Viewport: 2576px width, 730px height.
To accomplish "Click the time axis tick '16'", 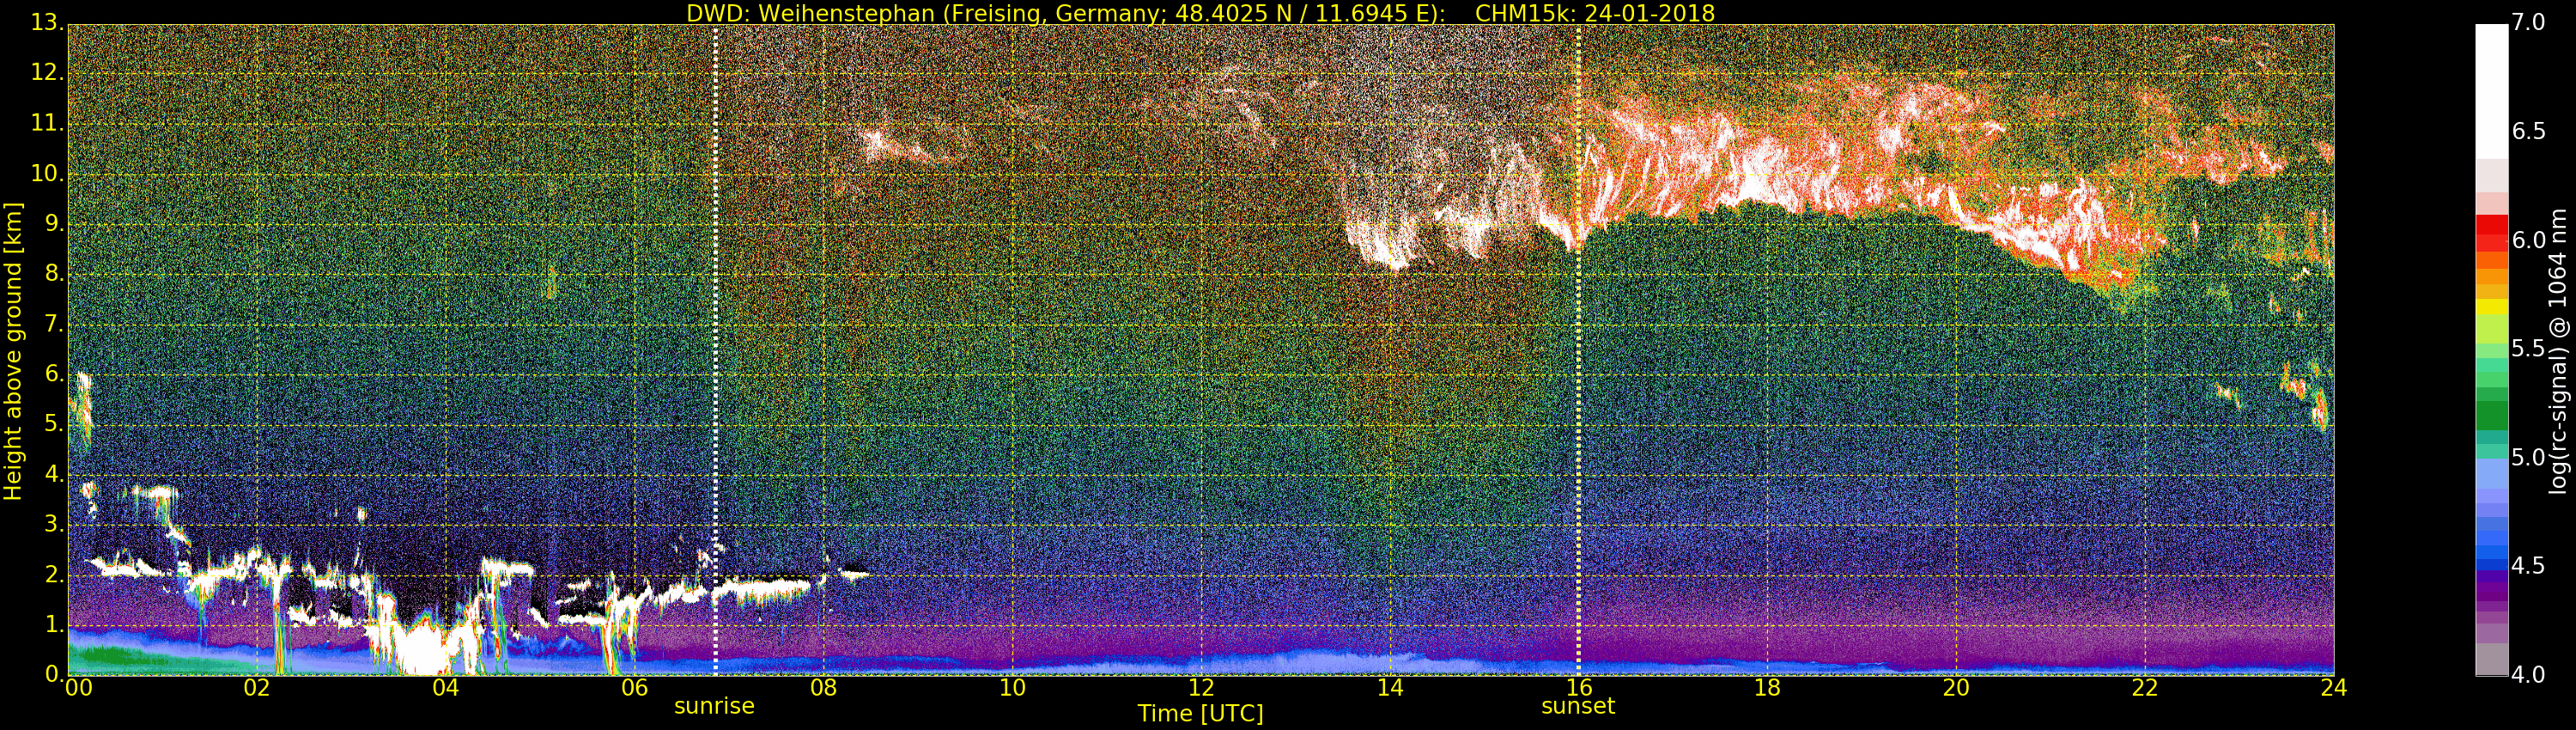I will 1579,688.
